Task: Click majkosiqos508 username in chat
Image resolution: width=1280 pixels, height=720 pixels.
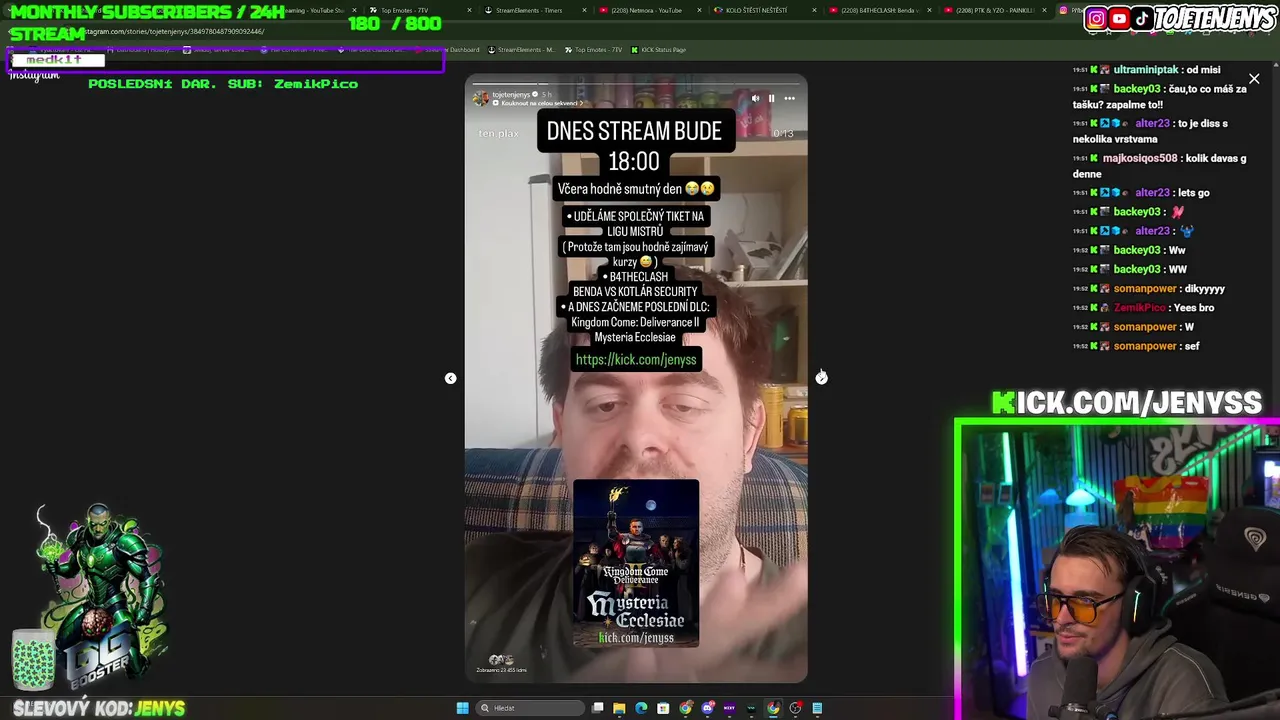Action: click(1140, 158)
